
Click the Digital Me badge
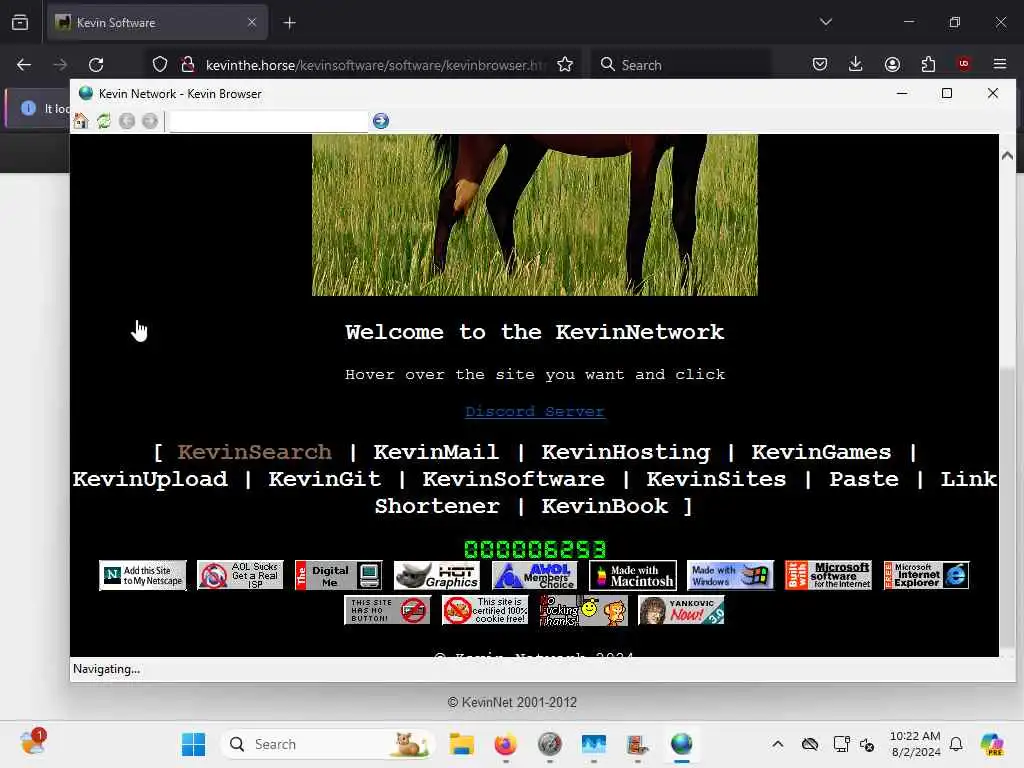(x=338, y=575)
